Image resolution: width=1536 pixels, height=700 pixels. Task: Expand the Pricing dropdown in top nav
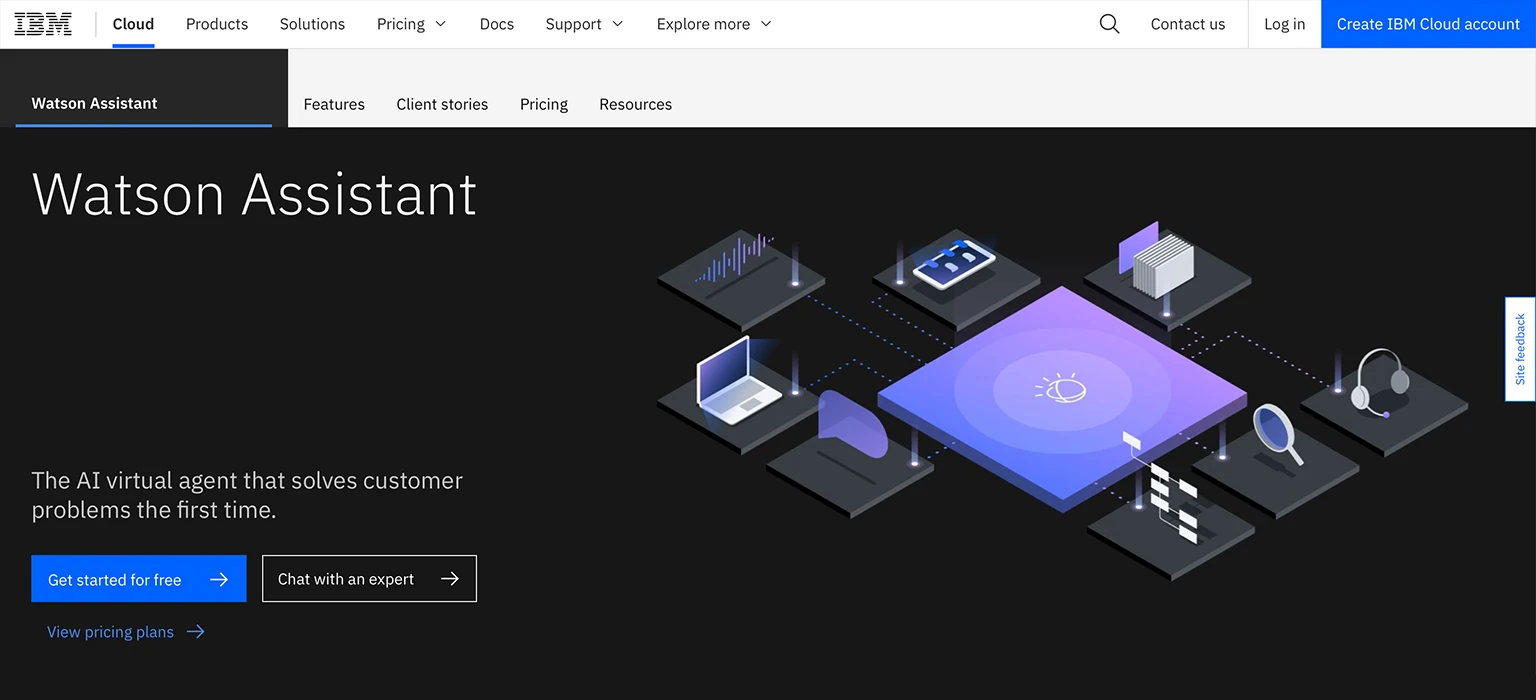(x=411, y=24)
